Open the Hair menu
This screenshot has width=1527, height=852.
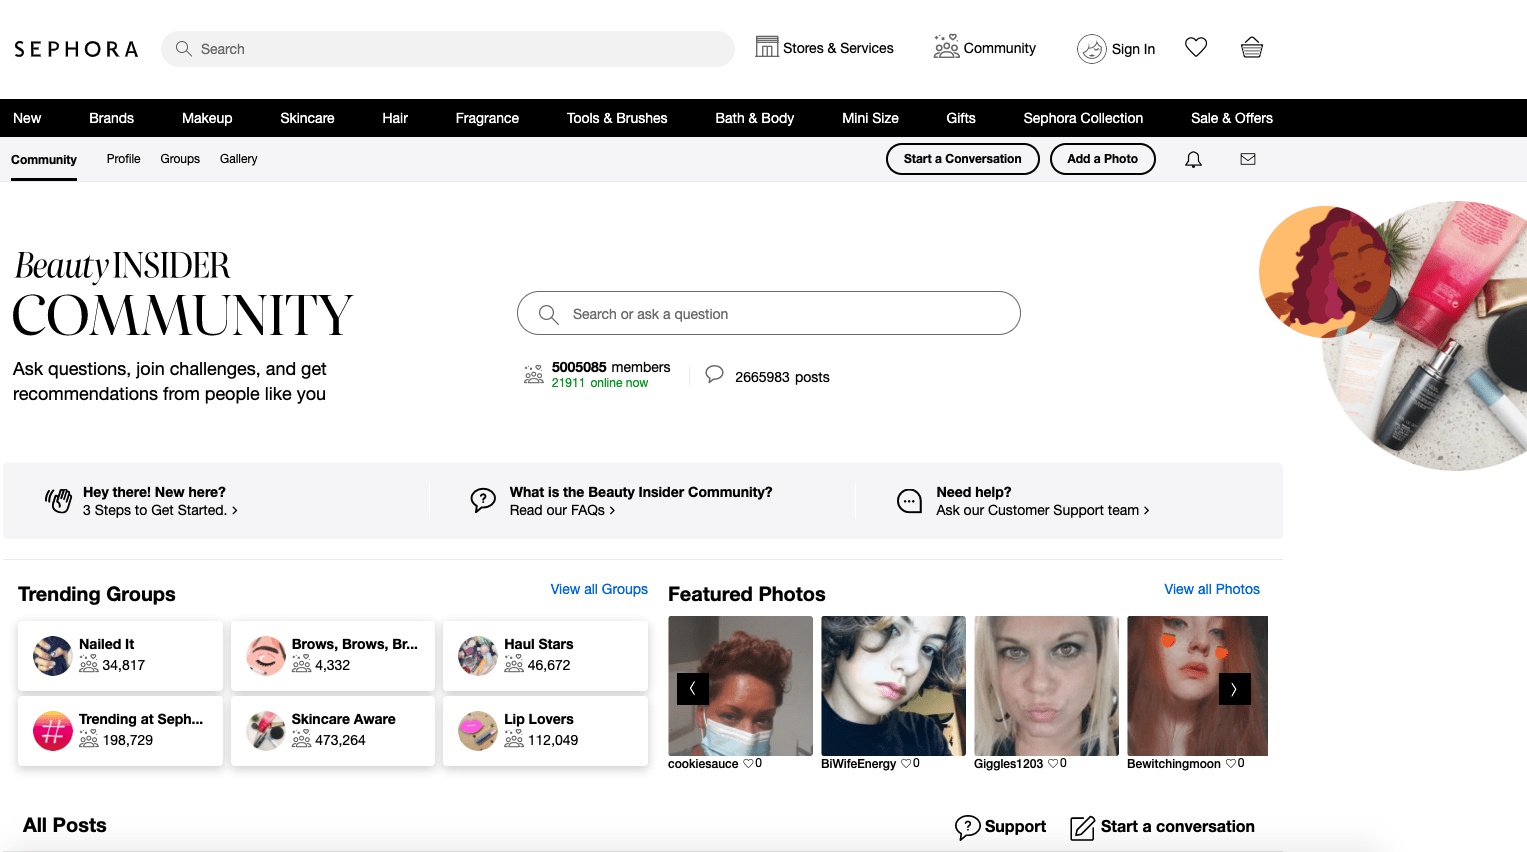coord(395,118)
